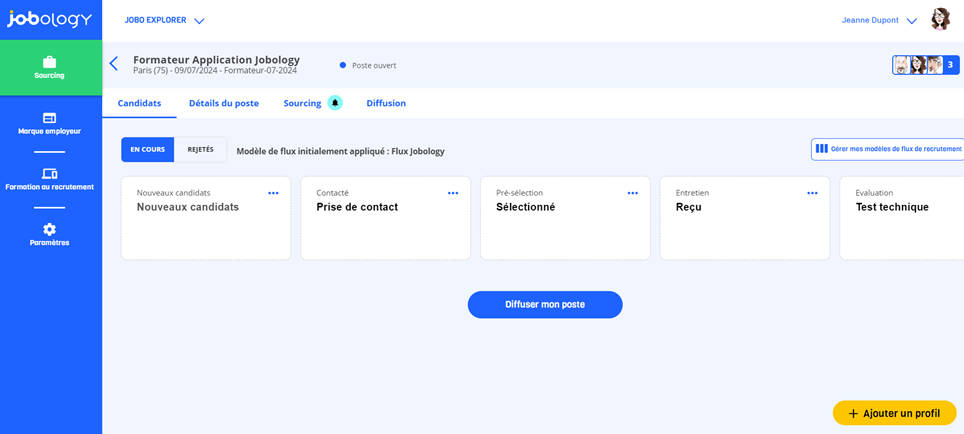Click the Test technique column title
964x434 pixels.
[x=892, y=207]
